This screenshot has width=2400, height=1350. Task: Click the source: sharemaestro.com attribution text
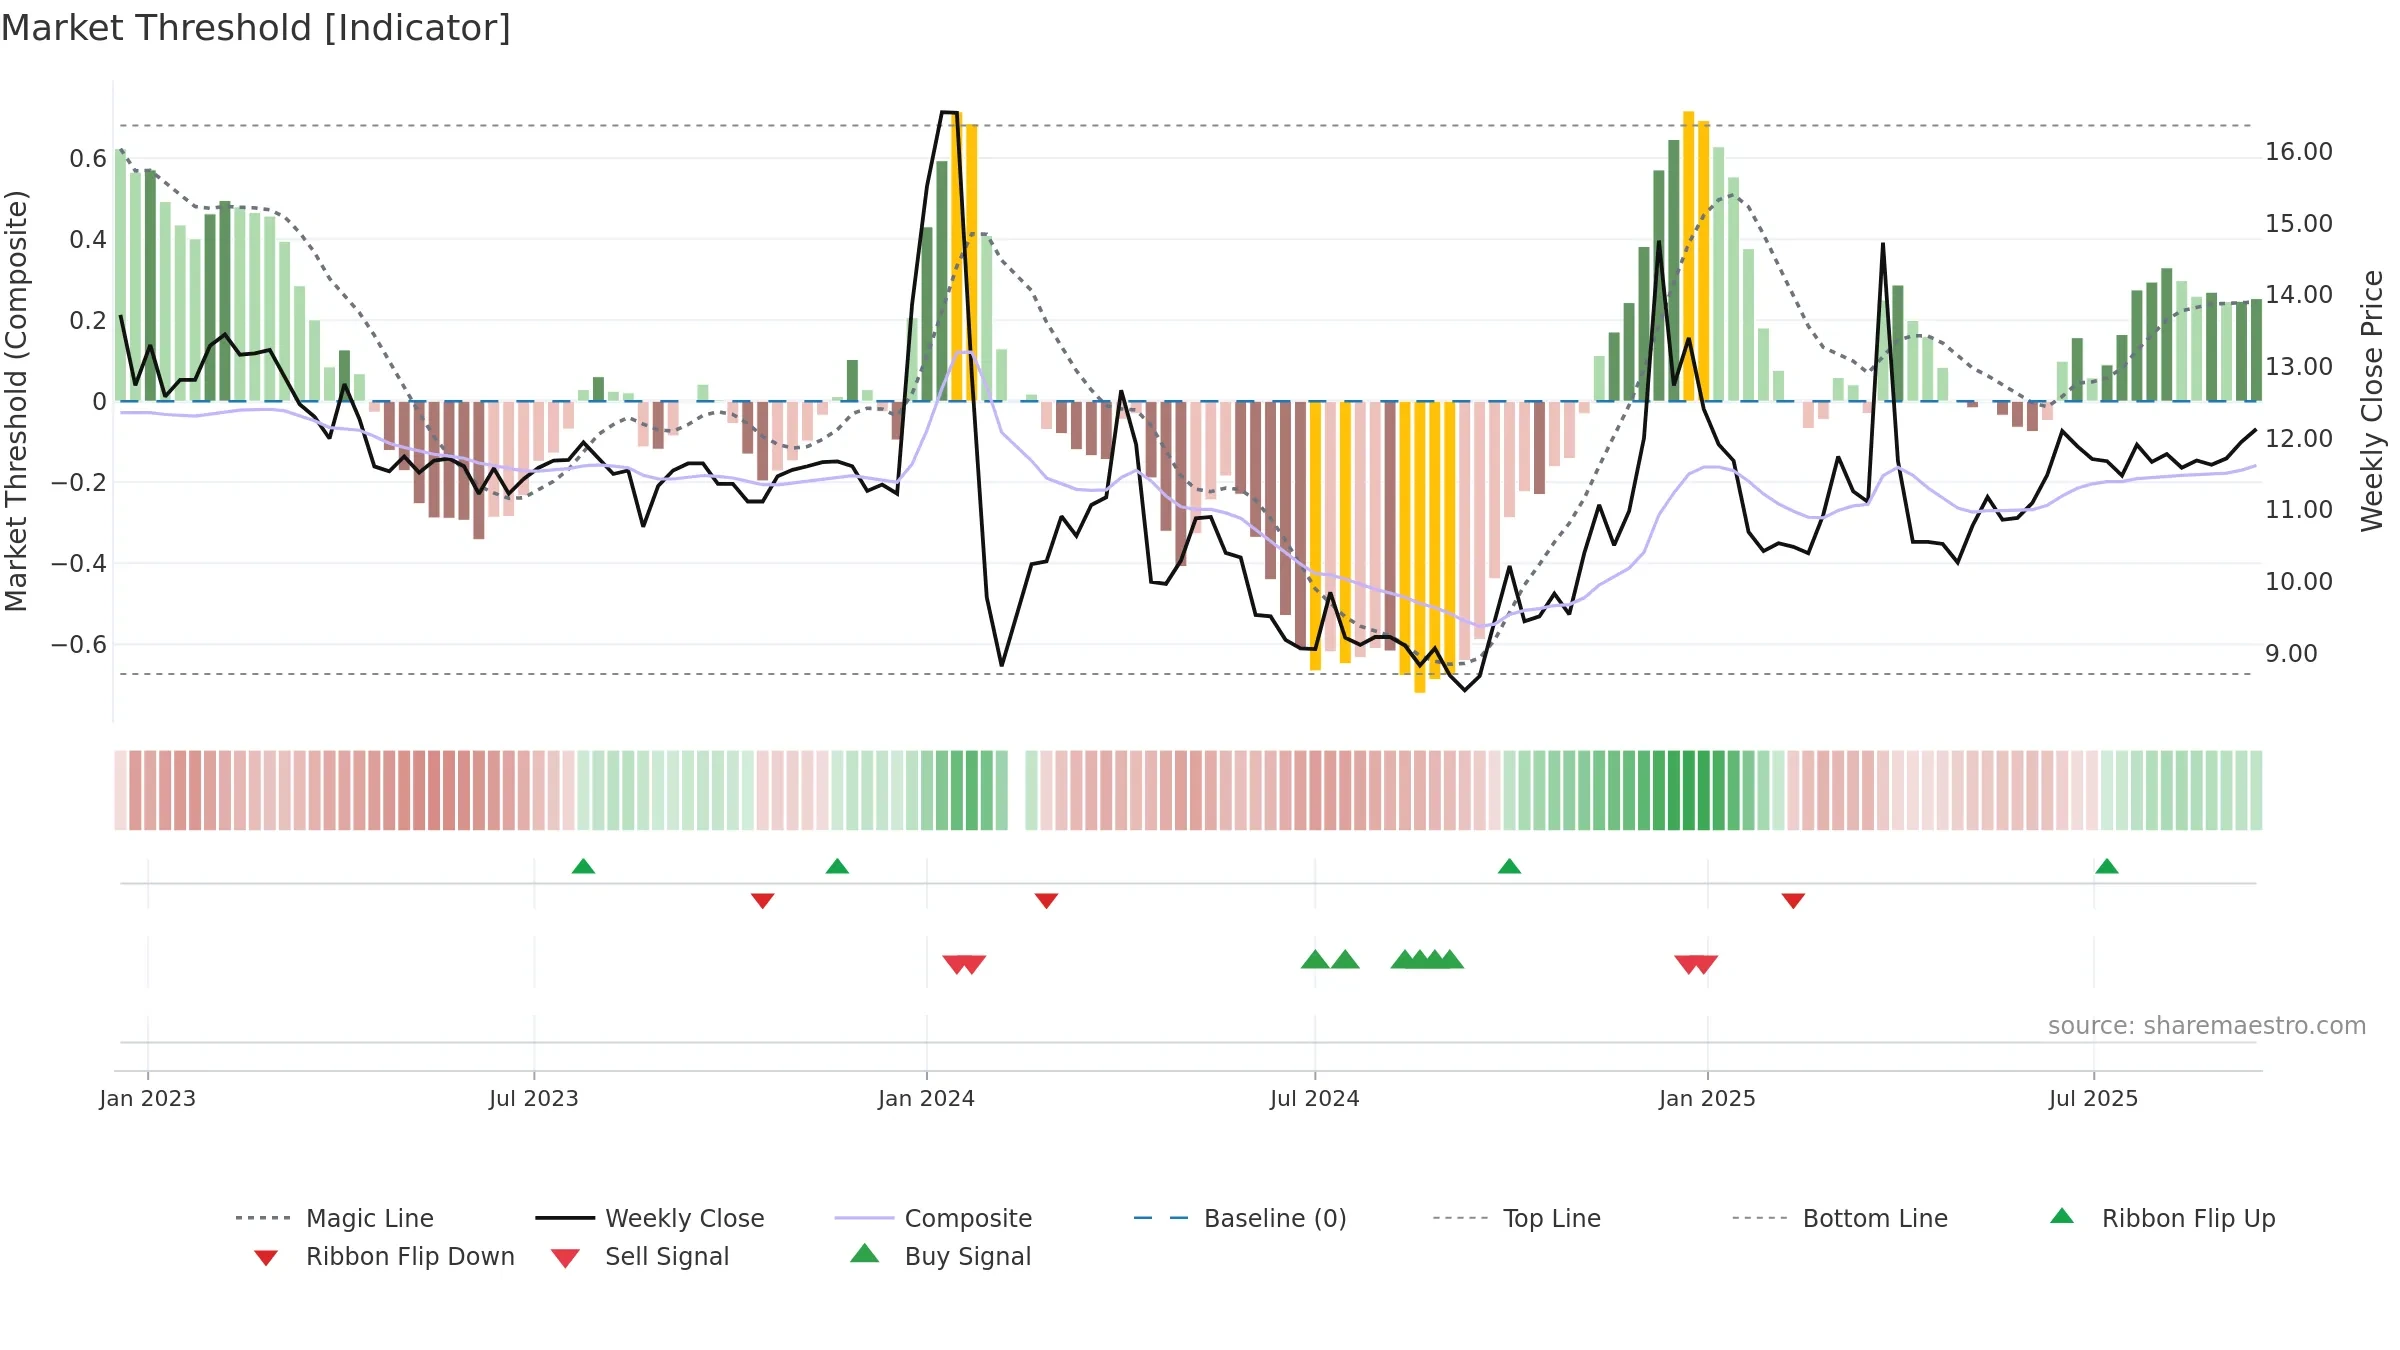tap(2207, 1026)
